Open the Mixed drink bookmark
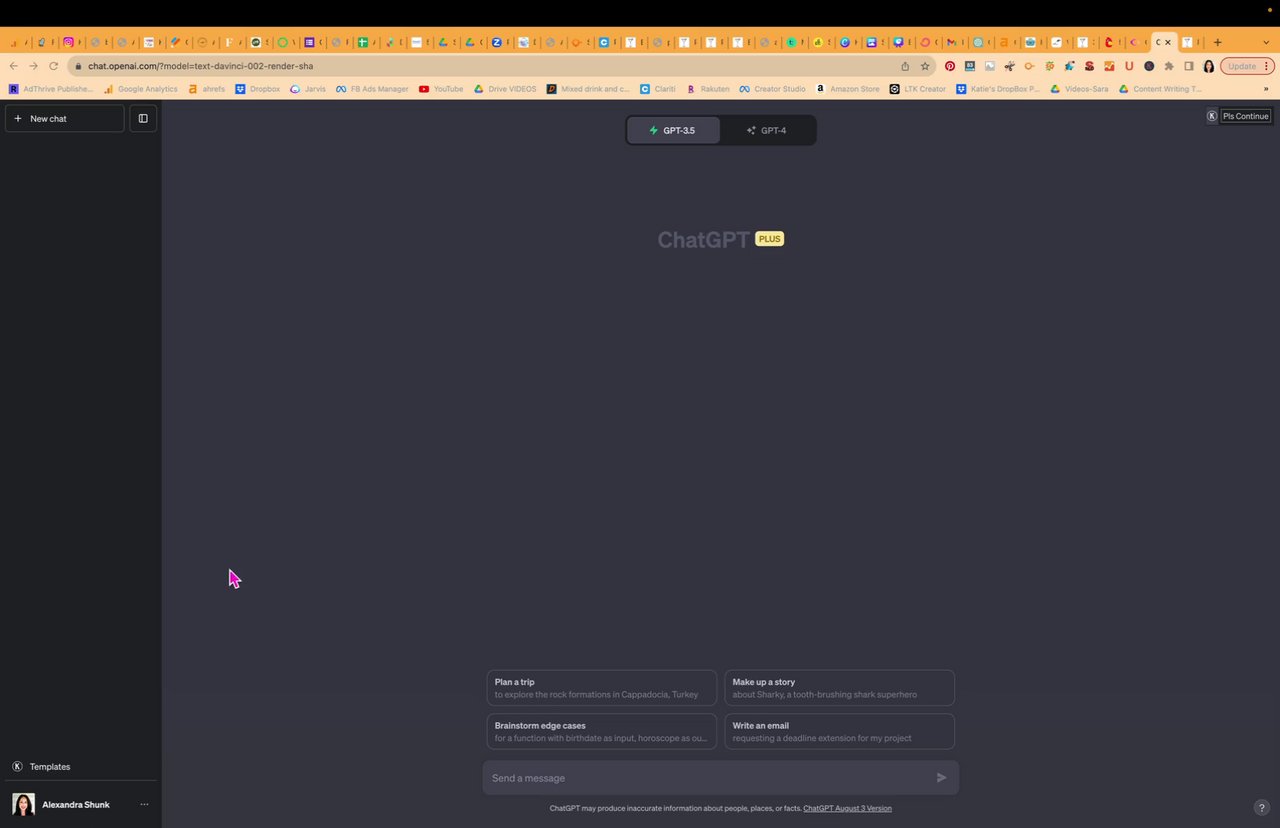 (588, 89)
